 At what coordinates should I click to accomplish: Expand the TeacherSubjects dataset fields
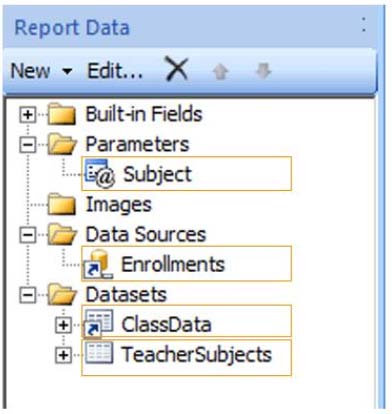[63, 355]
